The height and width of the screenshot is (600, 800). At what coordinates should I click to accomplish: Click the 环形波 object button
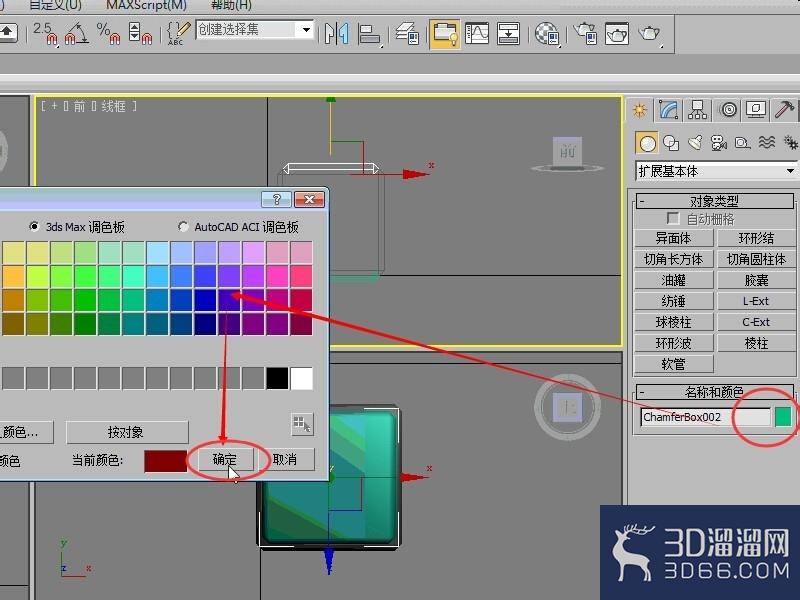(x=673, y=343)
